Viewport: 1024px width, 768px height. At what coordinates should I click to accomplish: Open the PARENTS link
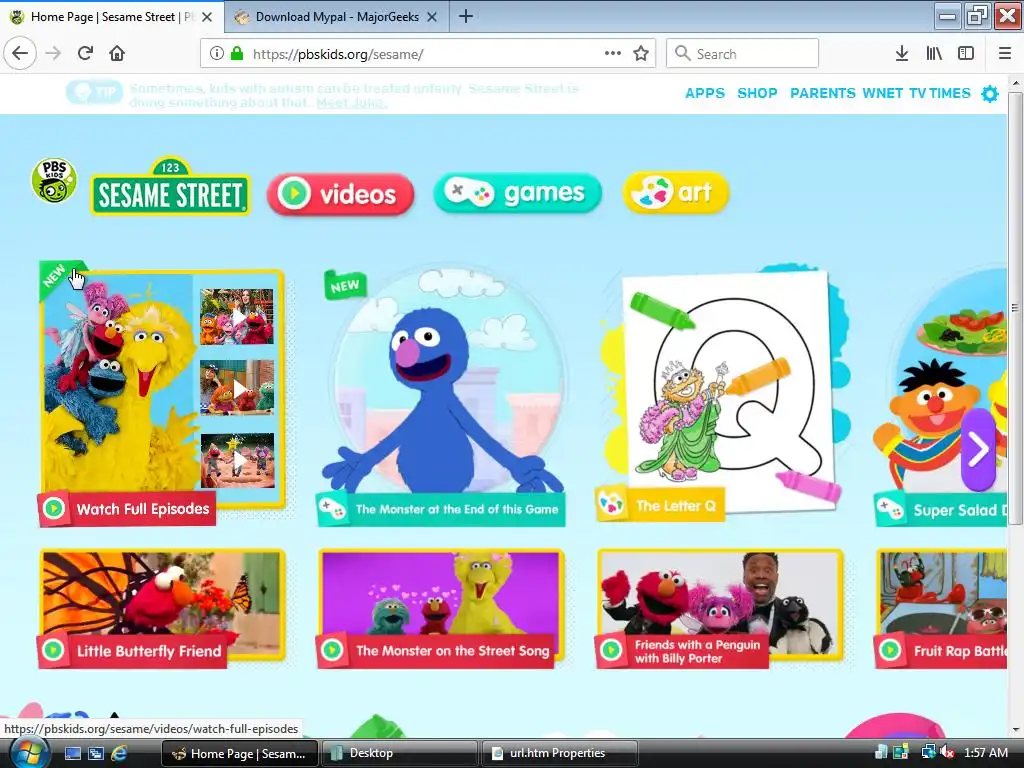coord(823,93)
